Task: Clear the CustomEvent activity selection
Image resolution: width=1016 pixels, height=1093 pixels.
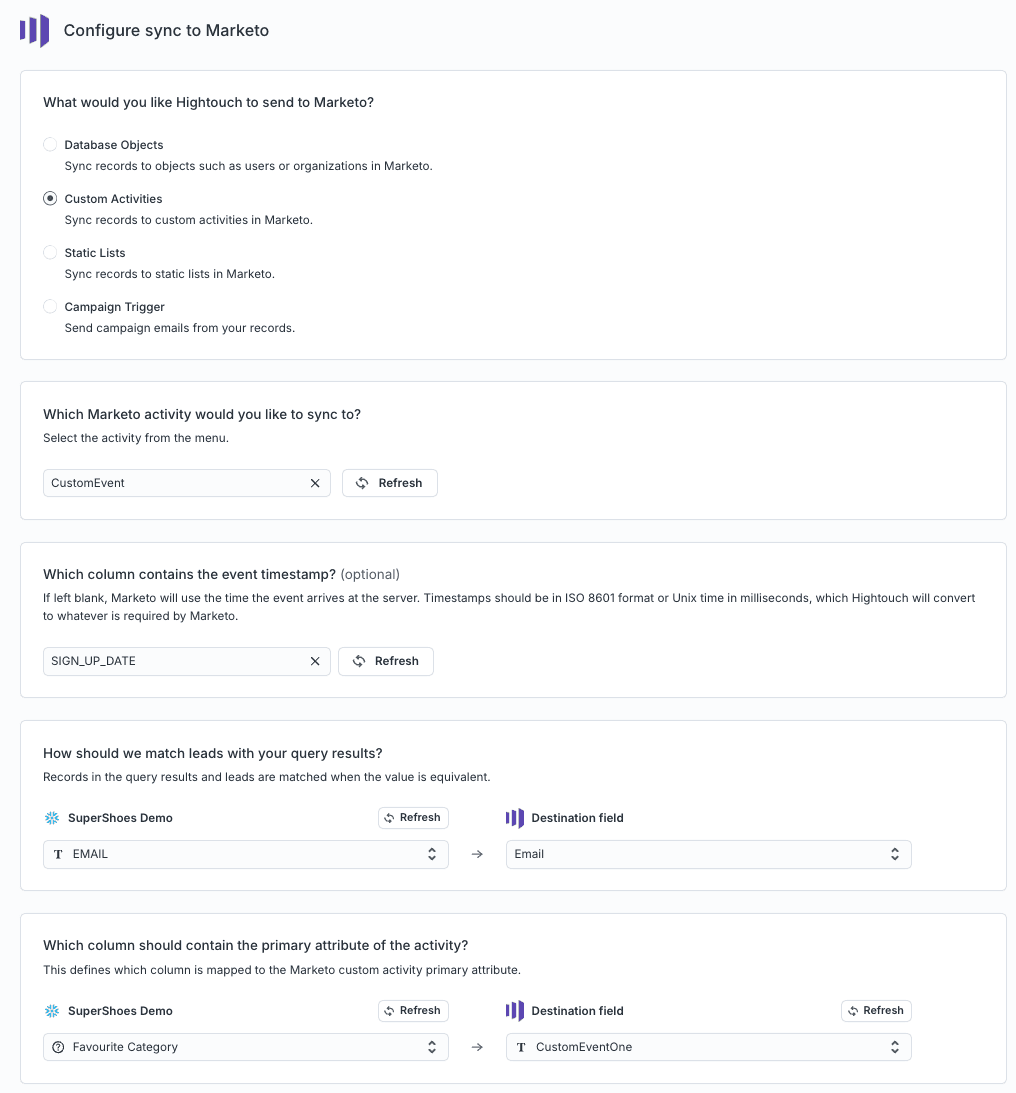Action: 315,483
